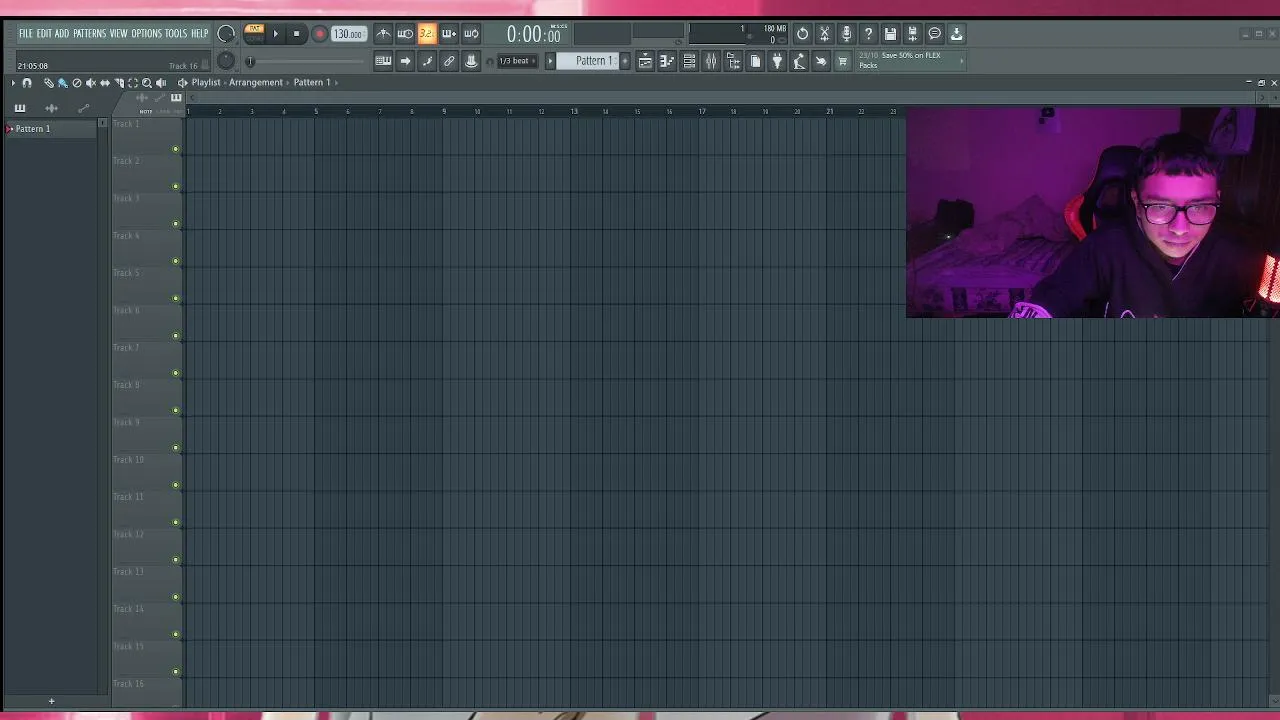This screenshot has height=720, width=1280.
Task: Open the playlist options arrow menu
Action: coord(13,82)
